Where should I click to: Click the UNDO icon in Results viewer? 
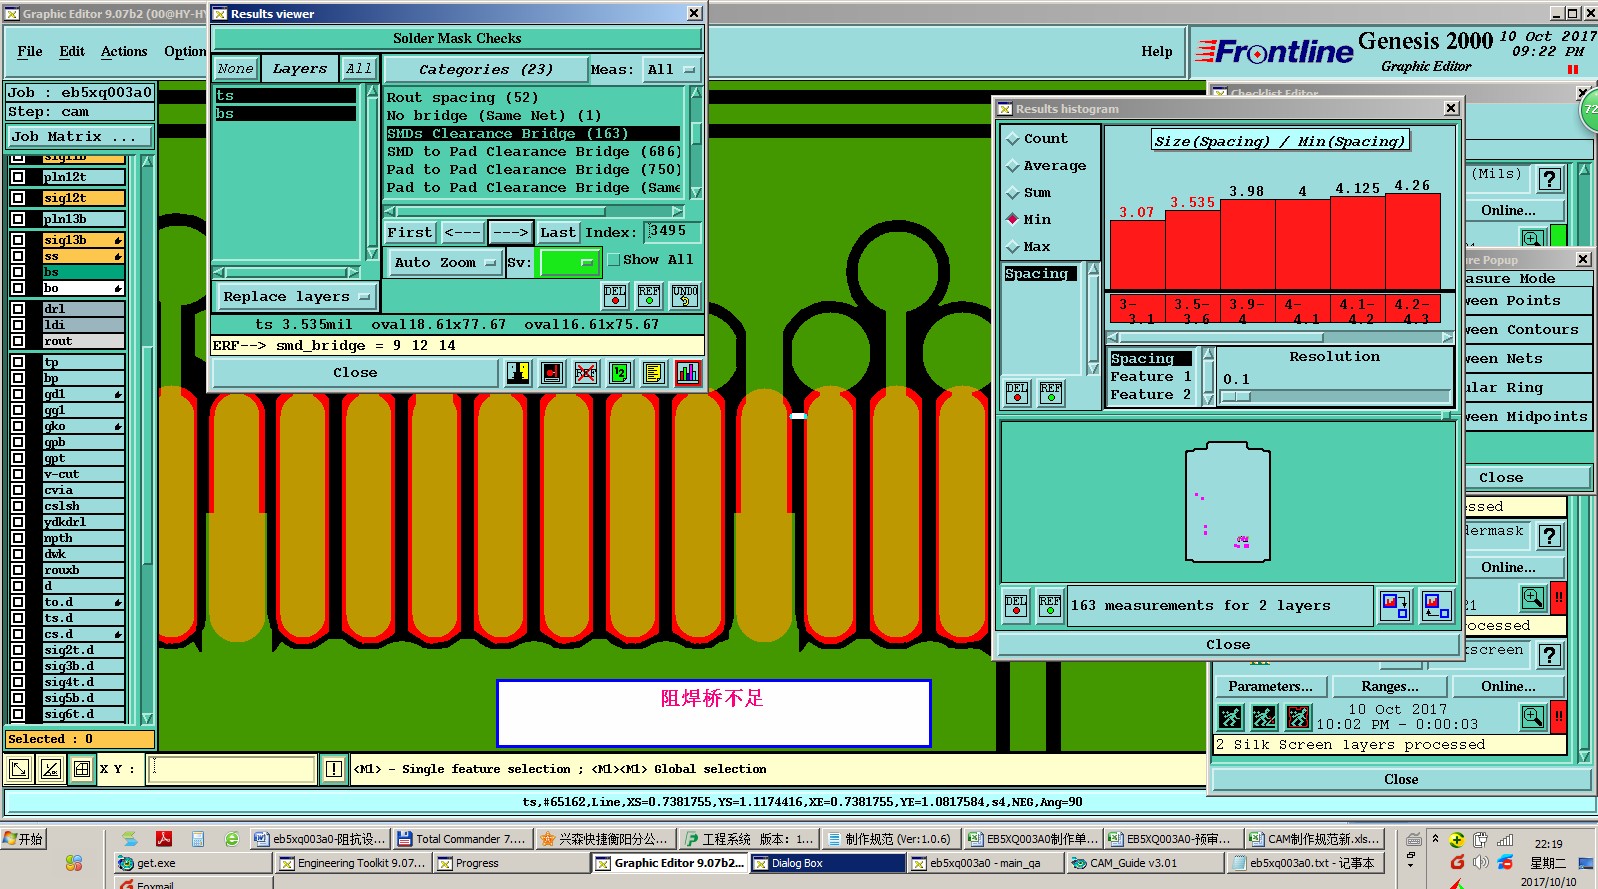pyautogui.click(x=685, y=295)
